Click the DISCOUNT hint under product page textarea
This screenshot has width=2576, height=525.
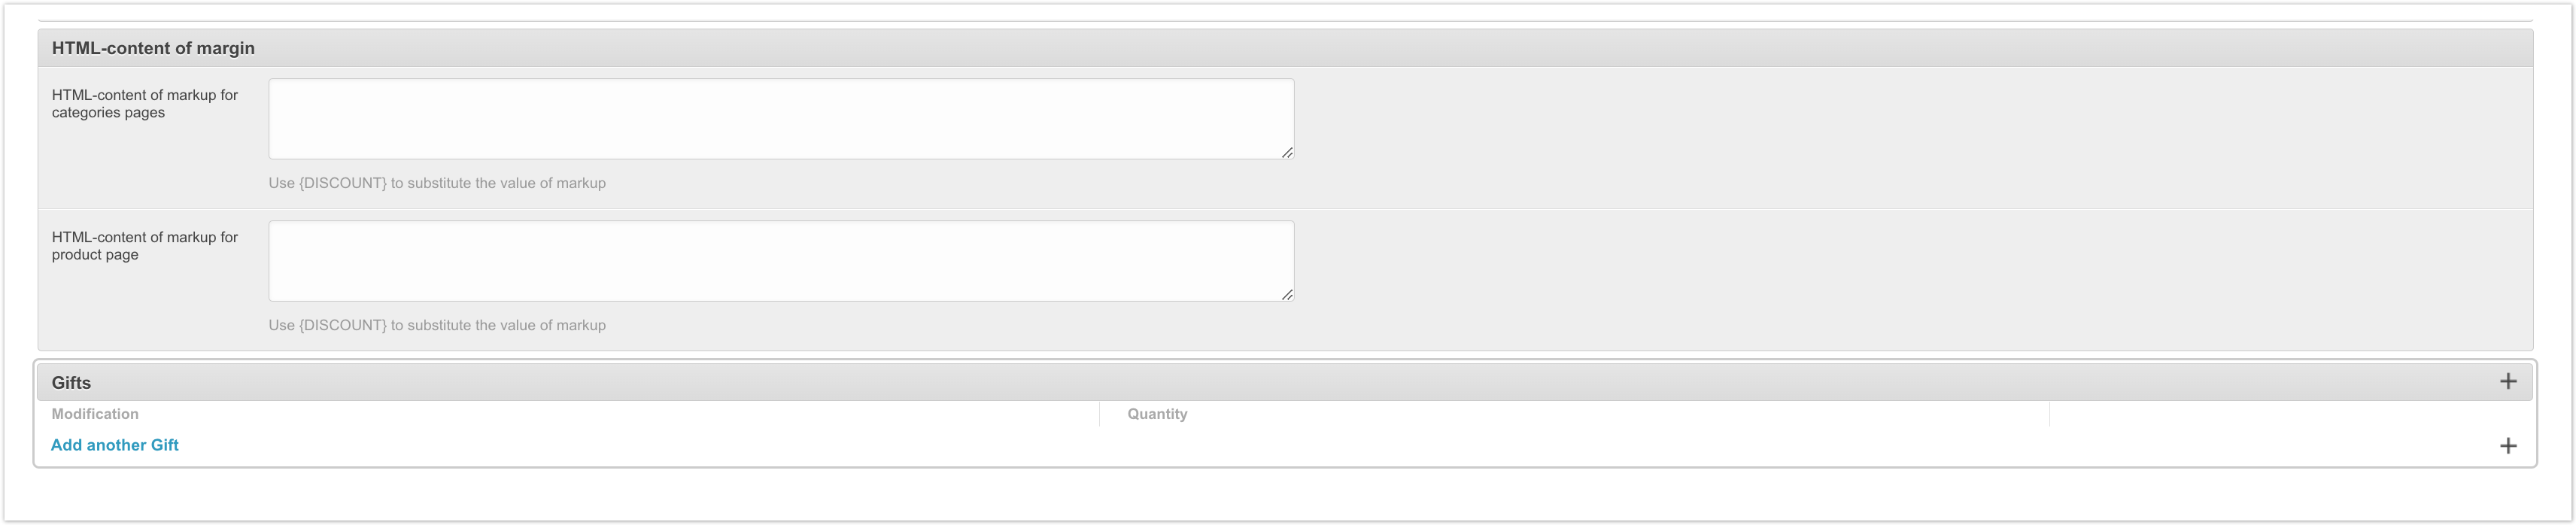(x=437, y=325)
